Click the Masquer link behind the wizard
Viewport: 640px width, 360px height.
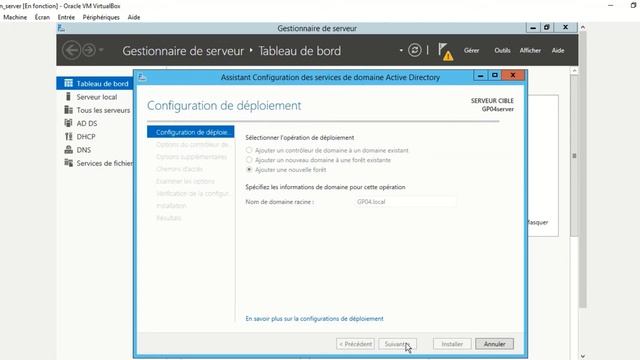(x=538, y=222)
